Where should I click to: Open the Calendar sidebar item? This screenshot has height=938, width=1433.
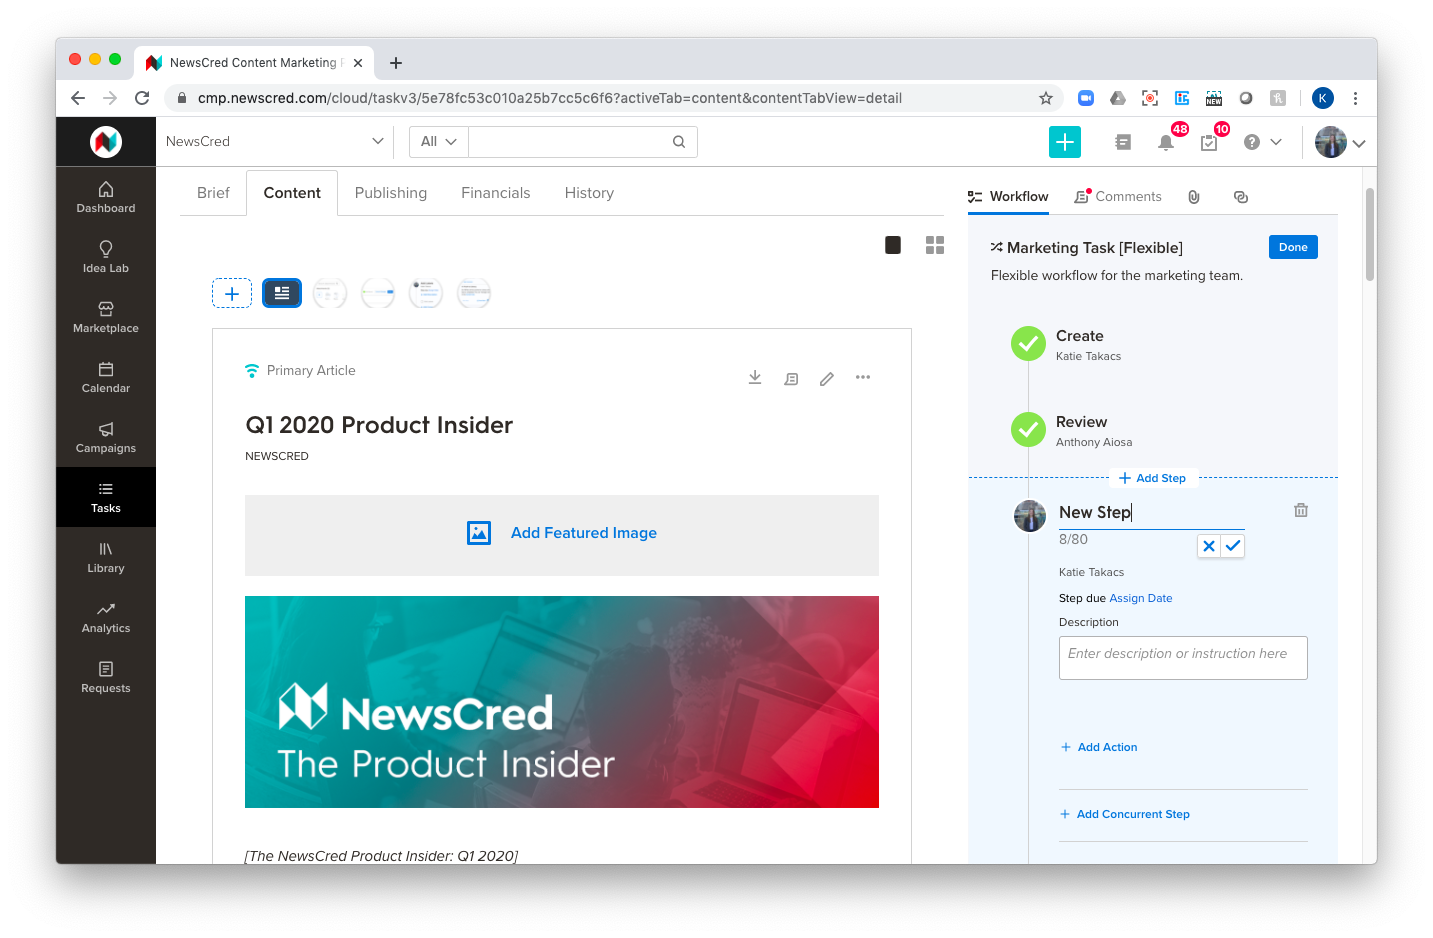coord(106,377)
